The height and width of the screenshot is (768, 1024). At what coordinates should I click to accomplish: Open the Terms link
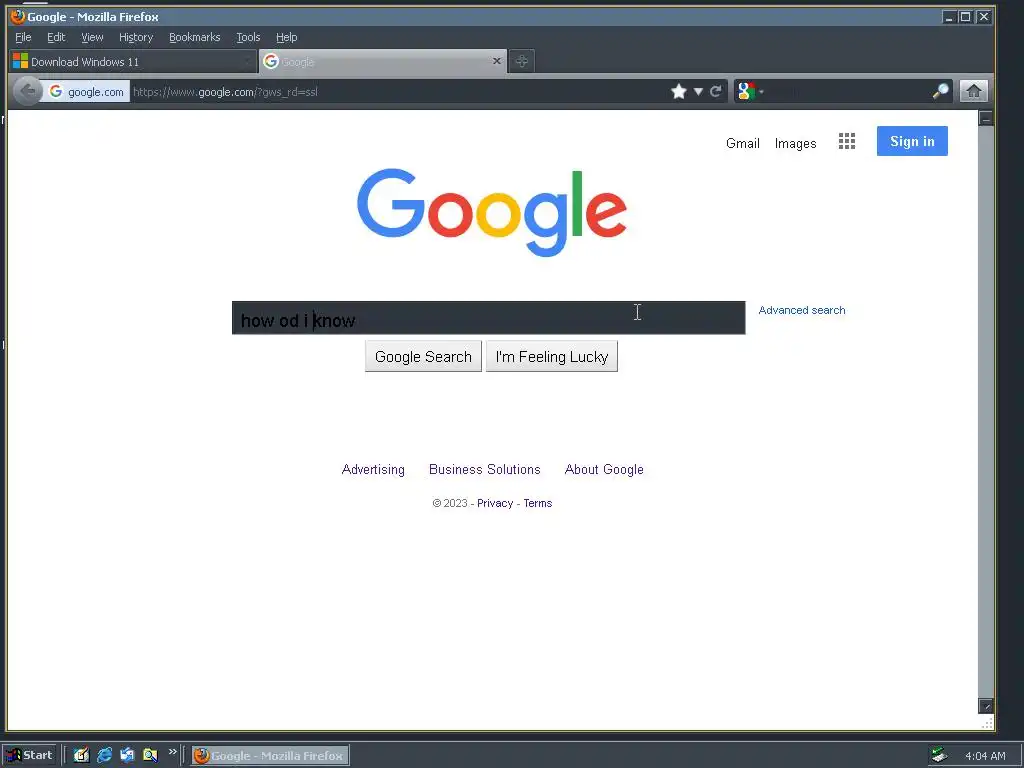pyautogui.click(x=537, y=503)
